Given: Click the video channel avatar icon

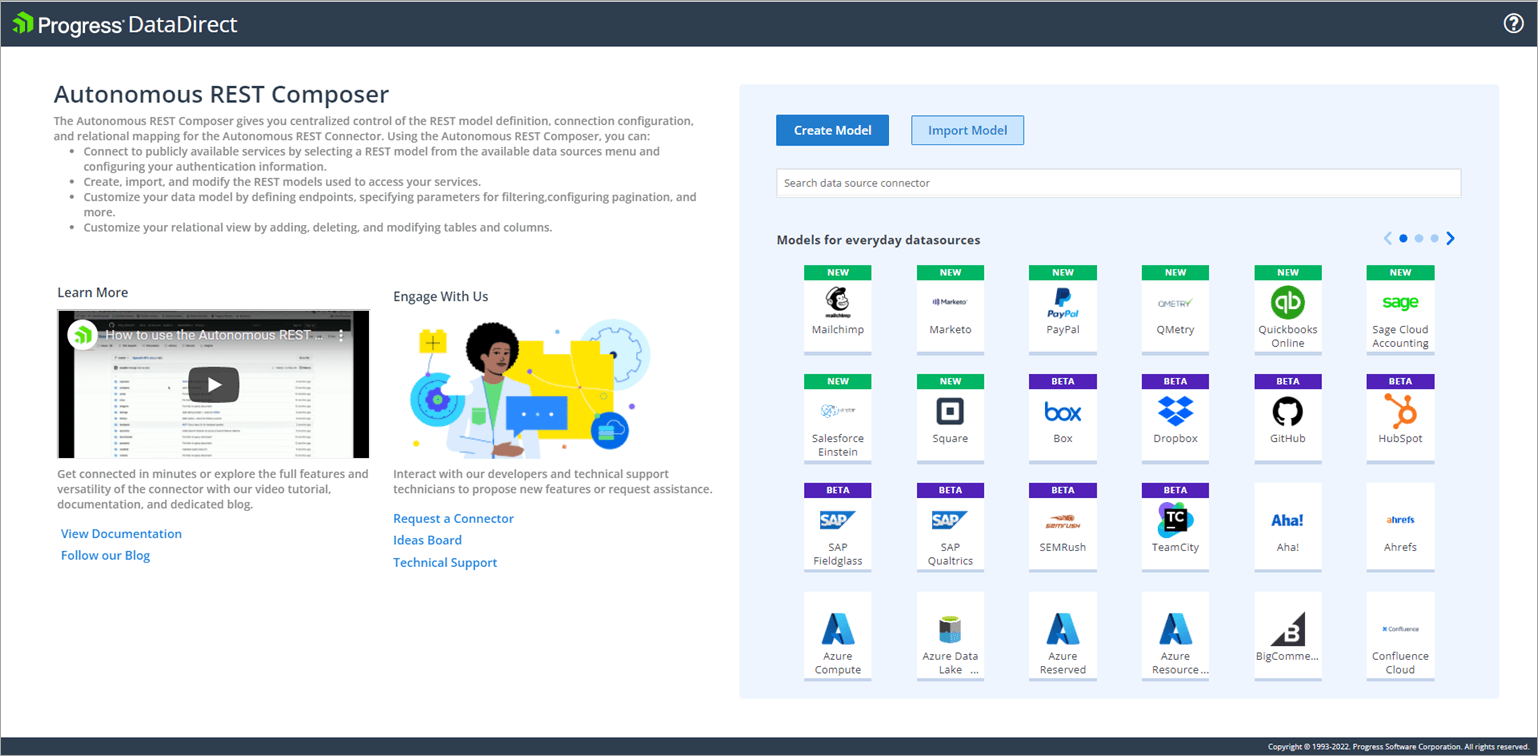Looking at the screenshot, I should [x=82, y=335].
